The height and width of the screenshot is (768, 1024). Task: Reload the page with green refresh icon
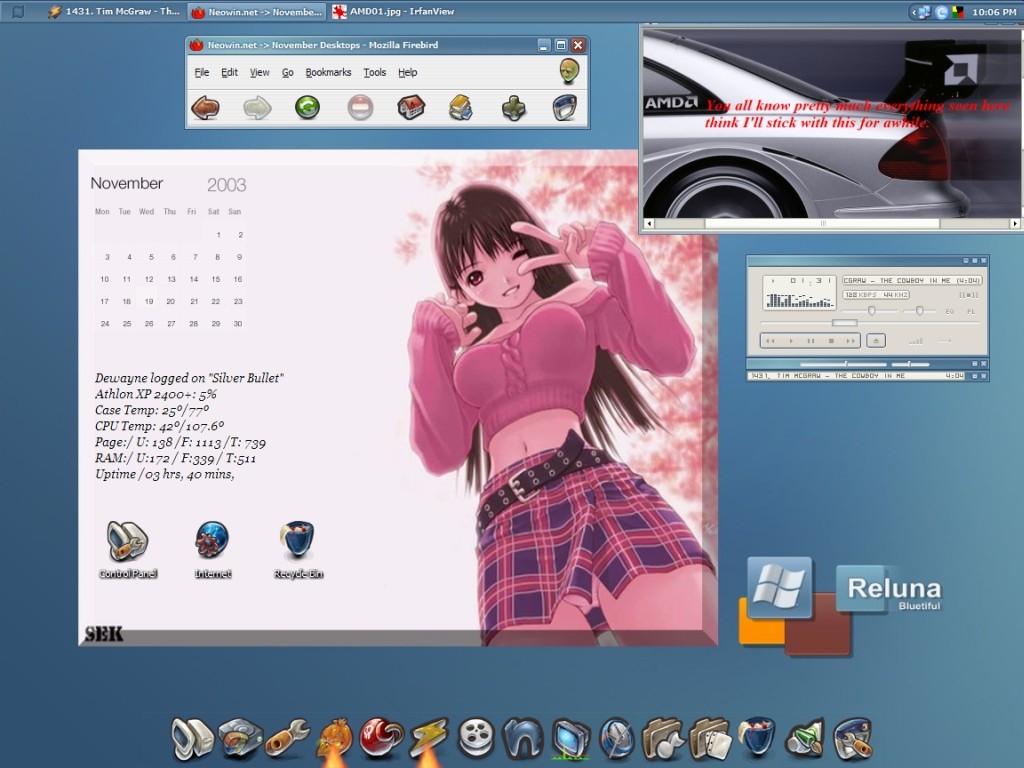(308, 107)
